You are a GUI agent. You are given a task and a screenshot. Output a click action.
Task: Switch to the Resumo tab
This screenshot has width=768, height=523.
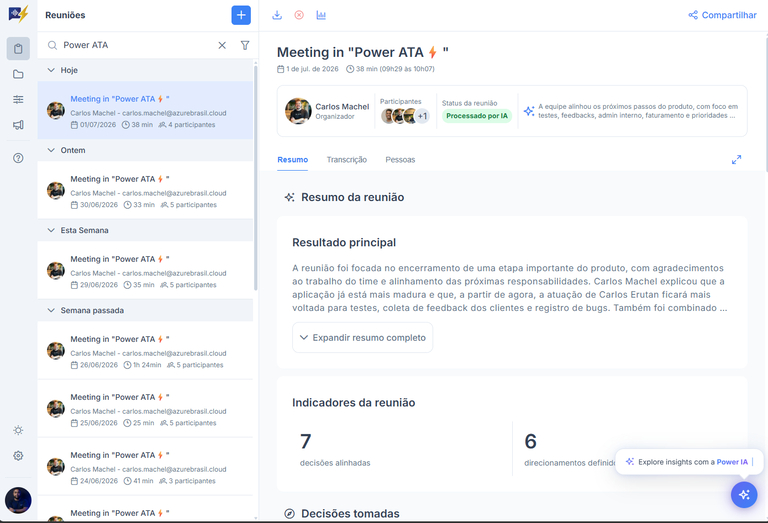click(292, 160)
